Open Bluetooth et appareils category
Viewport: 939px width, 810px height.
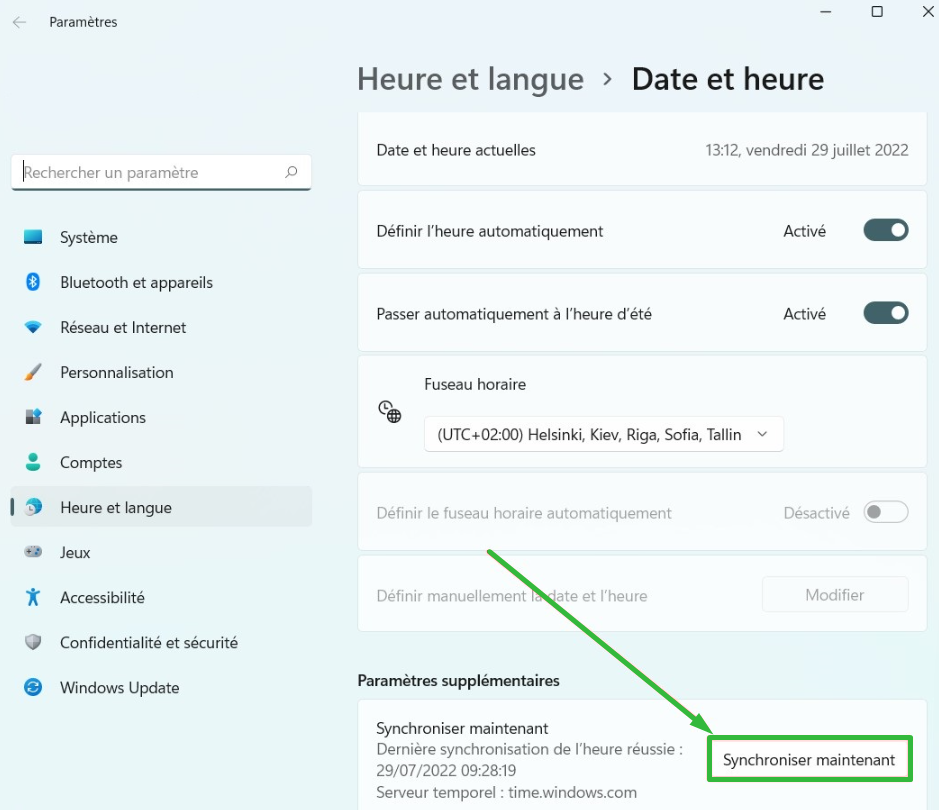[161, 282]
